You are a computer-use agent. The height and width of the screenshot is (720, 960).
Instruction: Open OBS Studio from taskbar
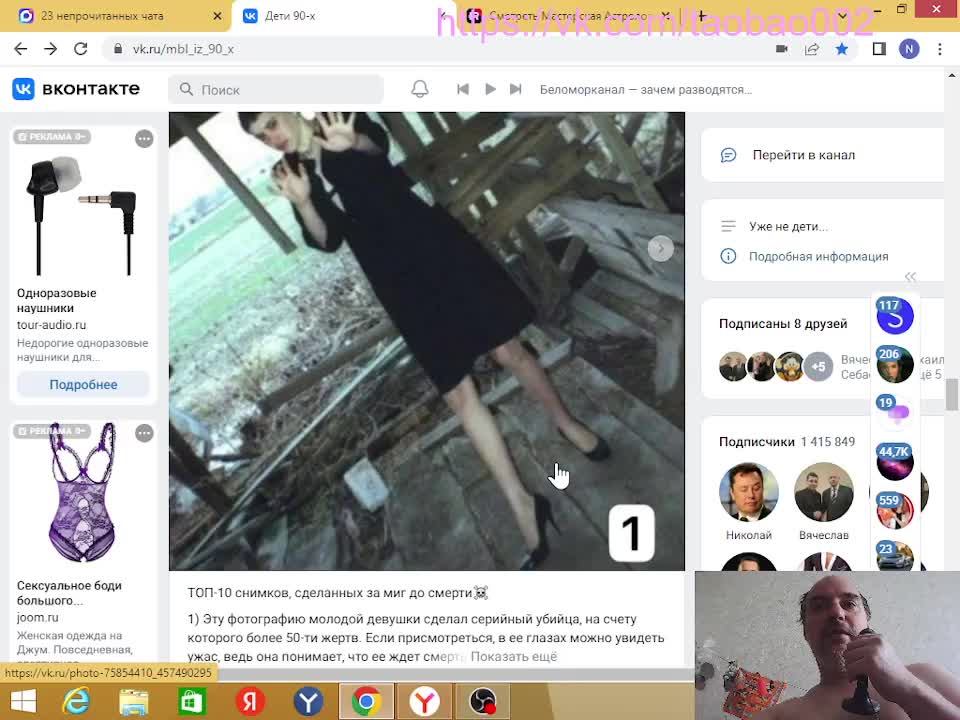pos(482,702)
